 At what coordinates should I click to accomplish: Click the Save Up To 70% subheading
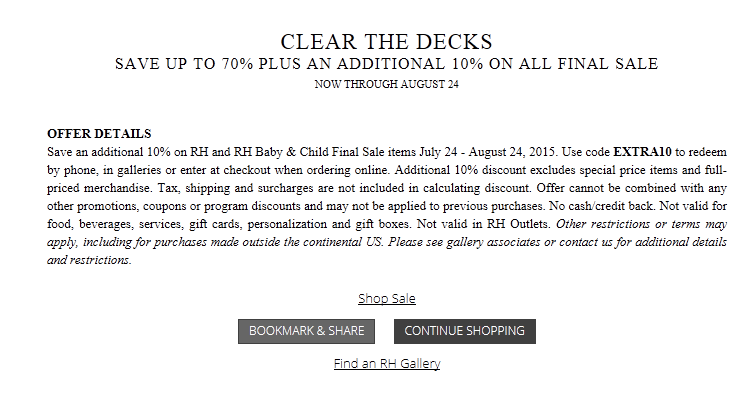coord(387,64)
